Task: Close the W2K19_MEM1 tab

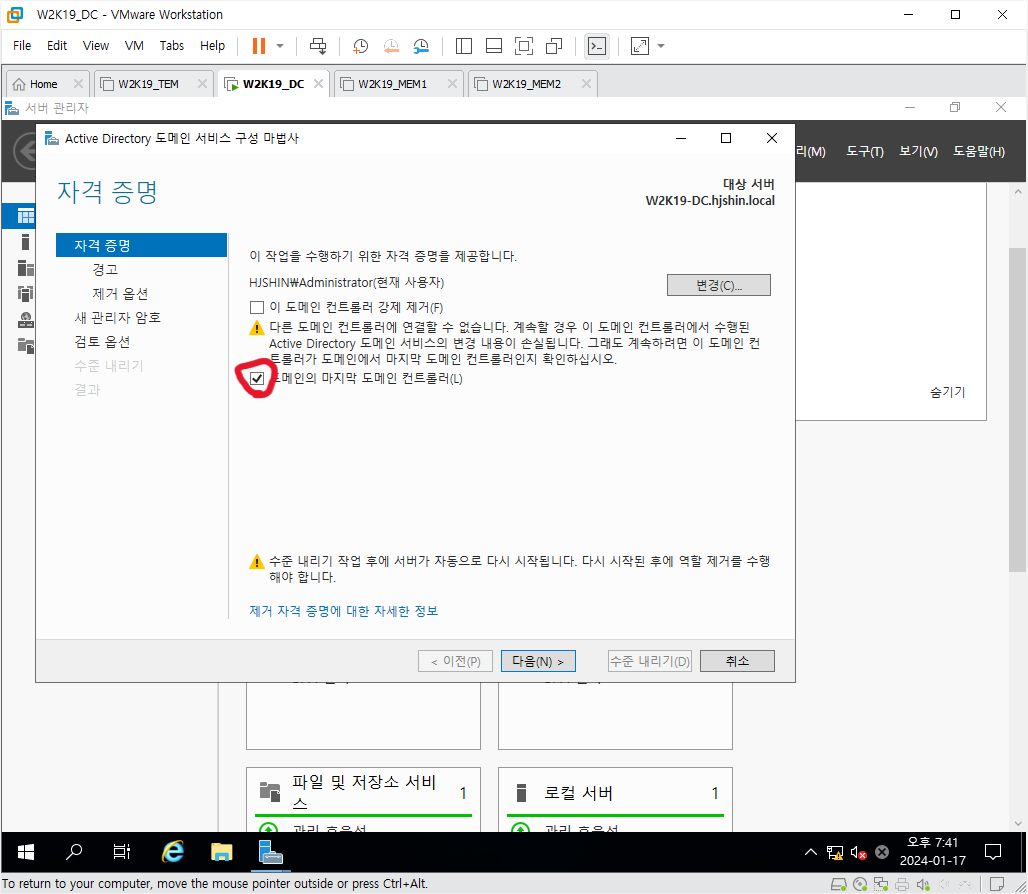Action: (x=452, y=83)
